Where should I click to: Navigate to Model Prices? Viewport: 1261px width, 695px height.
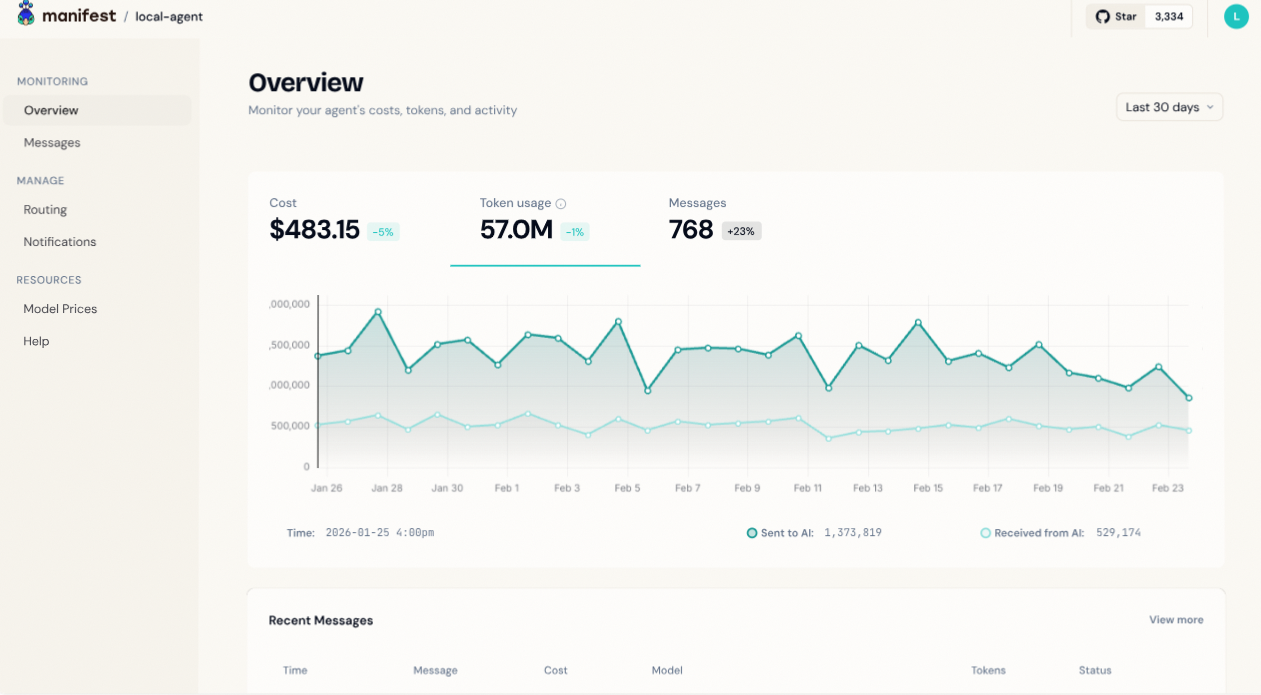(60, 309)
